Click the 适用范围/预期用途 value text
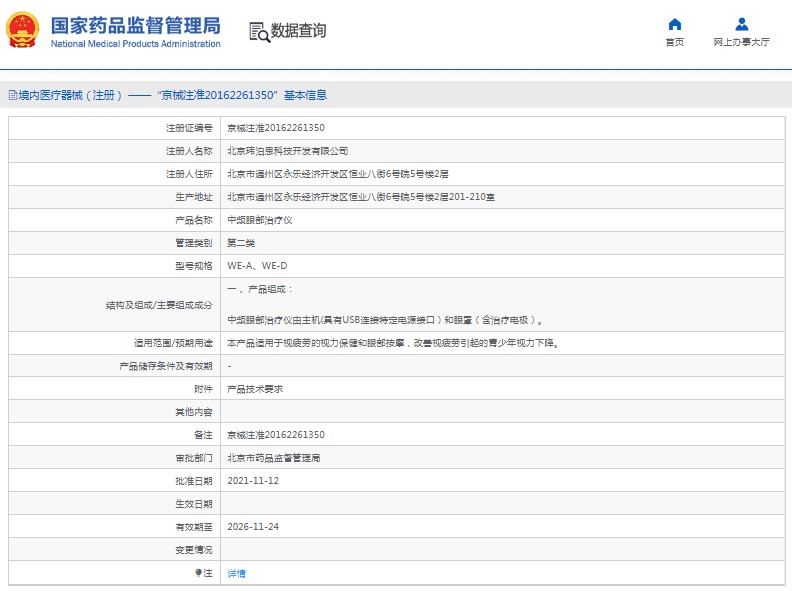This screenshot has height=591, width=792. [393, 343]
